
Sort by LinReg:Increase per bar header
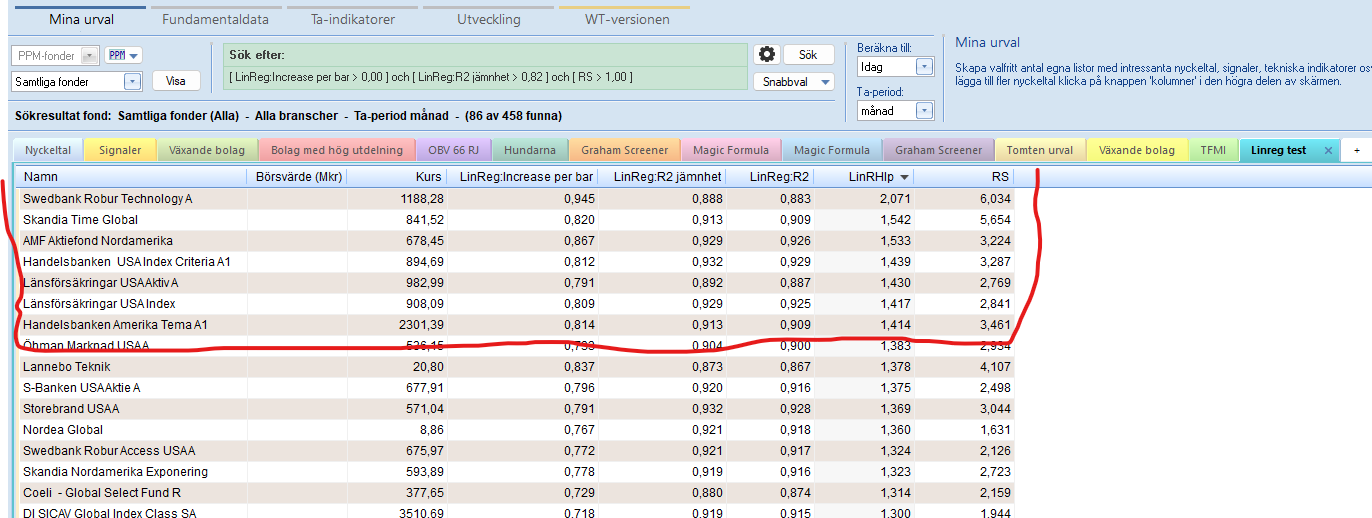pyautogui.click(x=524, y=177)
